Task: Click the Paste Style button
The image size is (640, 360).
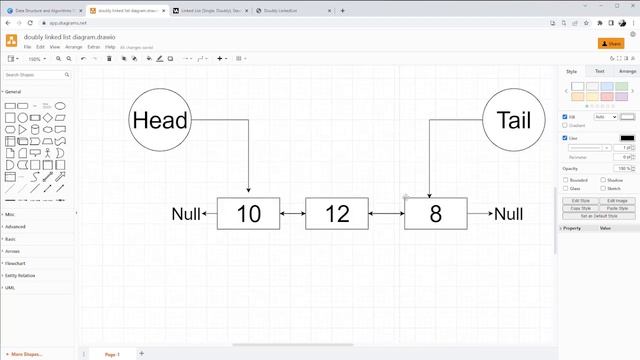Action: [x=617, y=208]
